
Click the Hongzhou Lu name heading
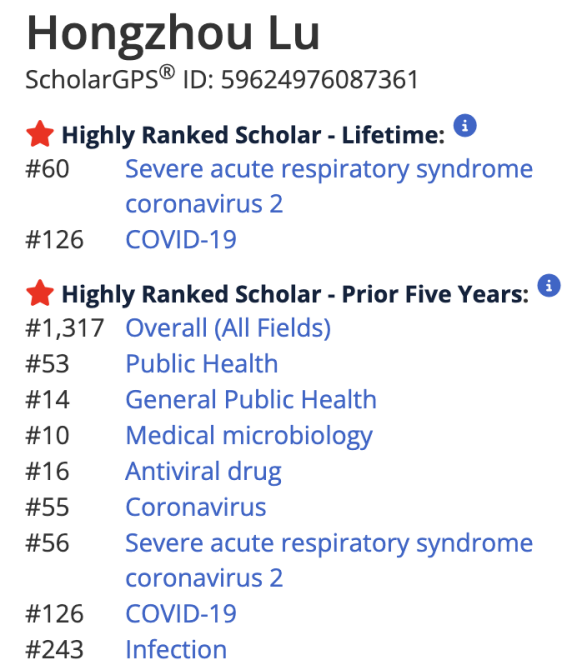(173, 34)
